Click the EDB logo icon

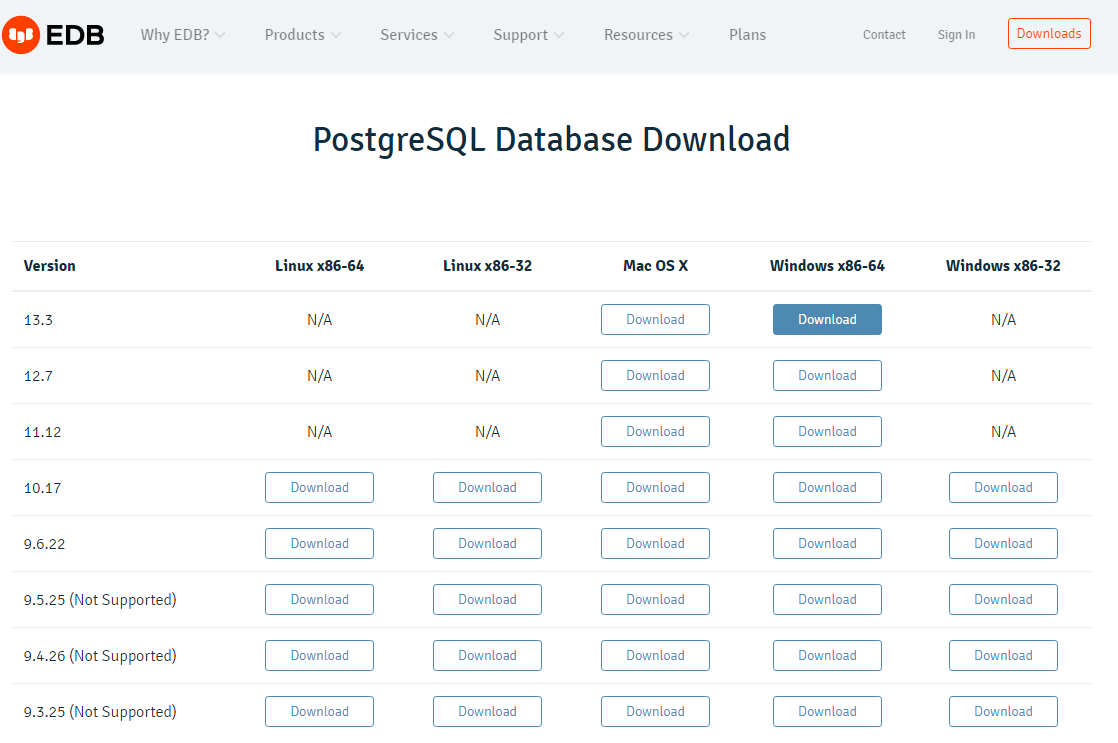20,34
